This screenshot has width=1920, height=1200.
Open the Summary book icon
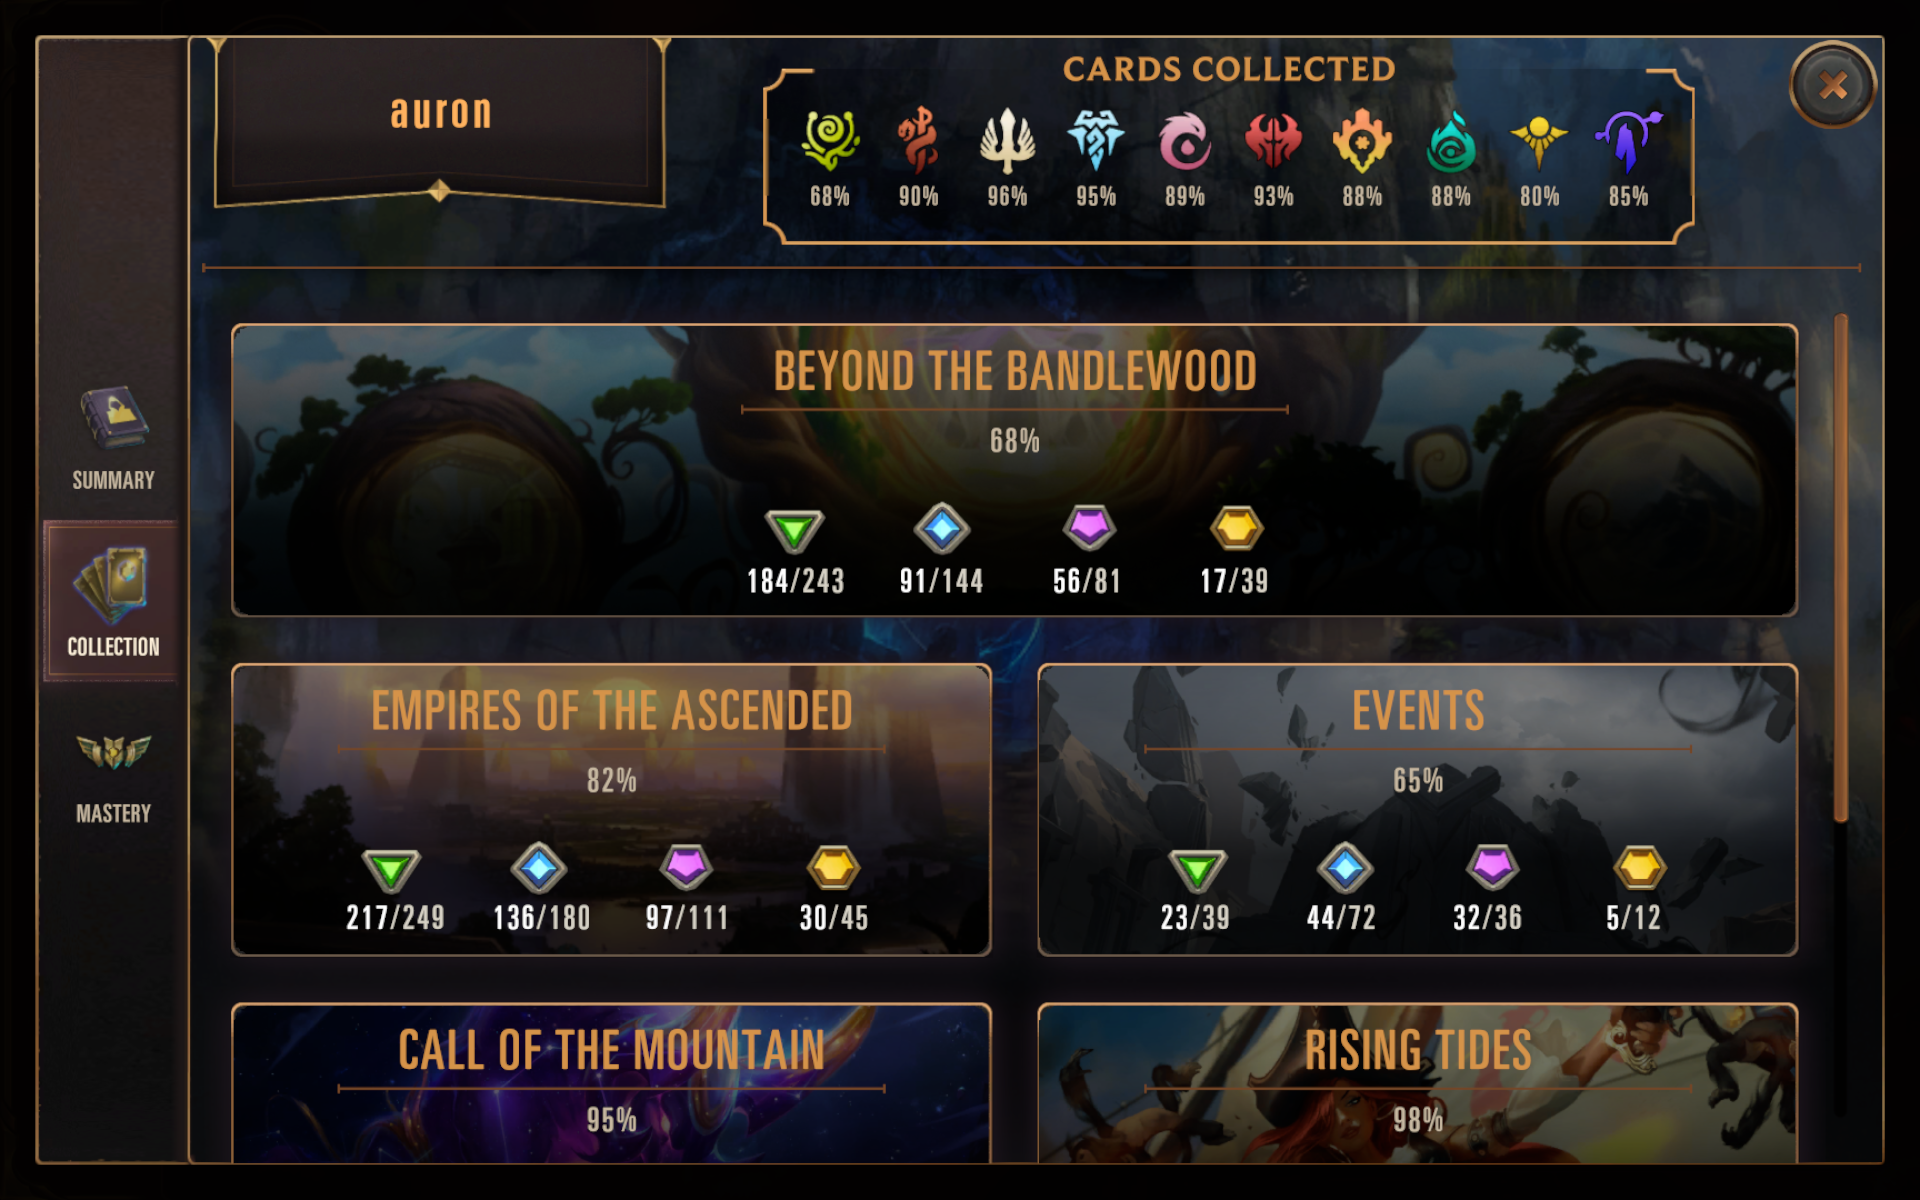113,418
